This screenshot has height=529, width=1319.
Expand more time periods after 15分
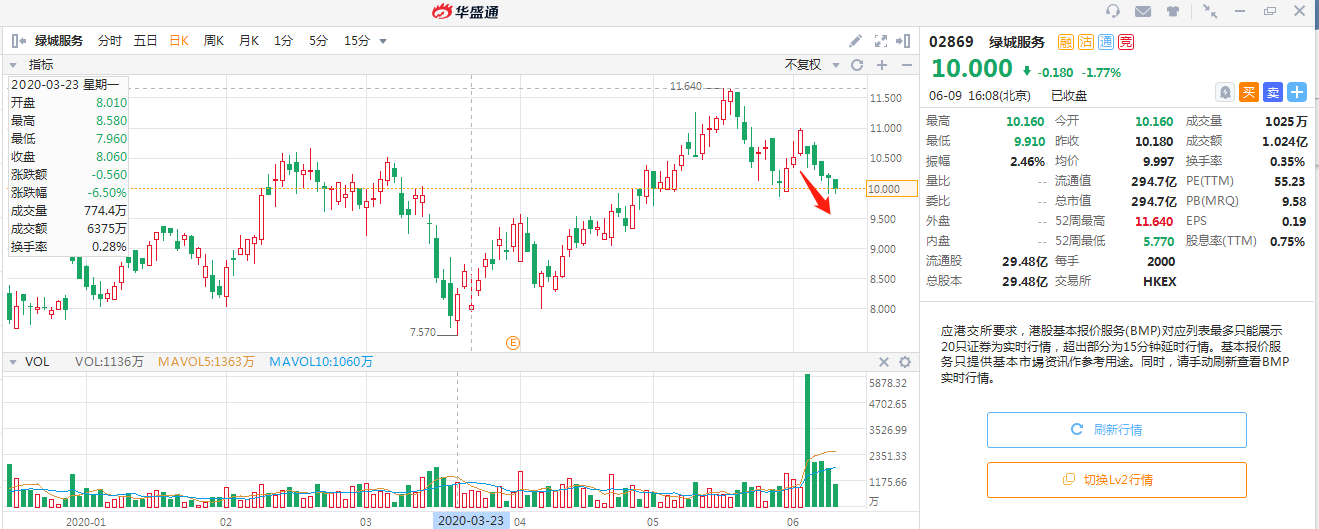pyautogui.click(x=383, y=41)
